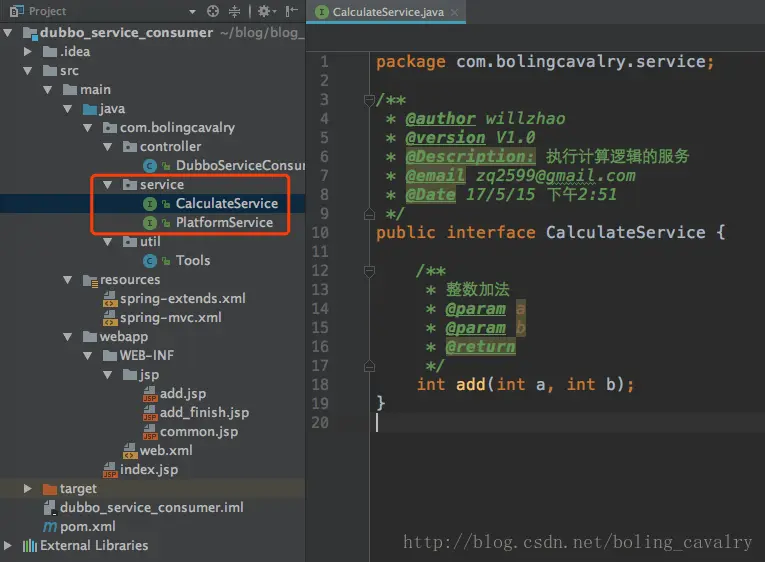Image resolution: width=765 pixels, height=562 pixels.
Task: Close the CalculateService.java tab
Action: click(x=454, y=12)
